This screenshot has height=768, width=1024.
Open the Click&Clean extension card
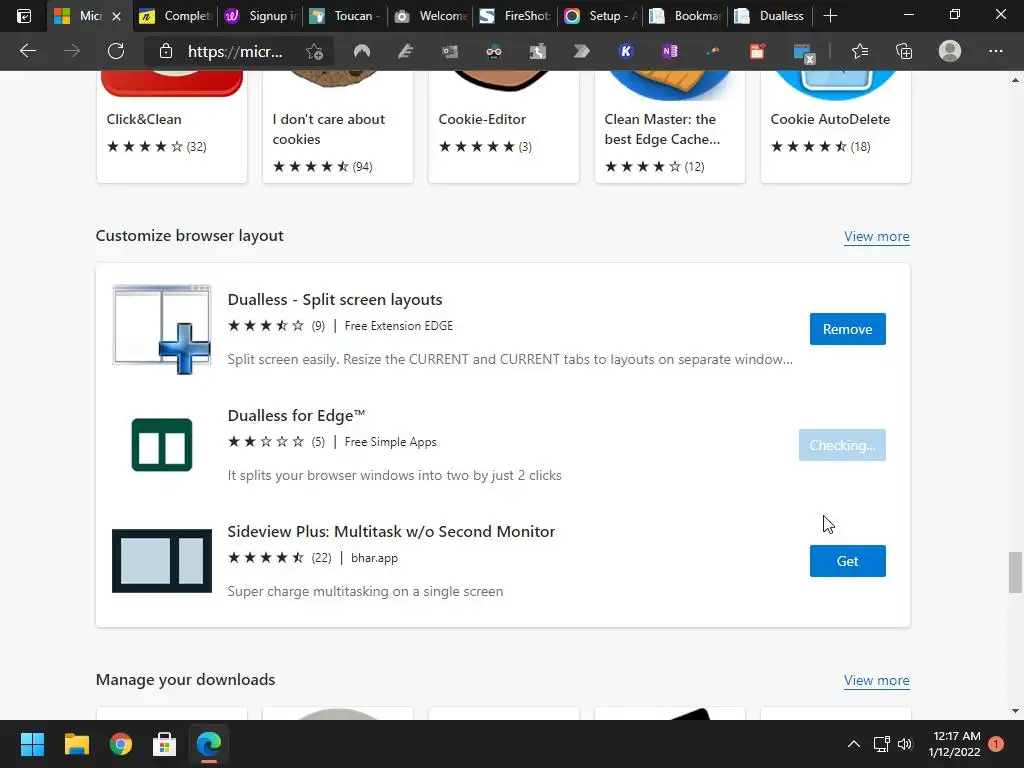click(x=172, y=127)
